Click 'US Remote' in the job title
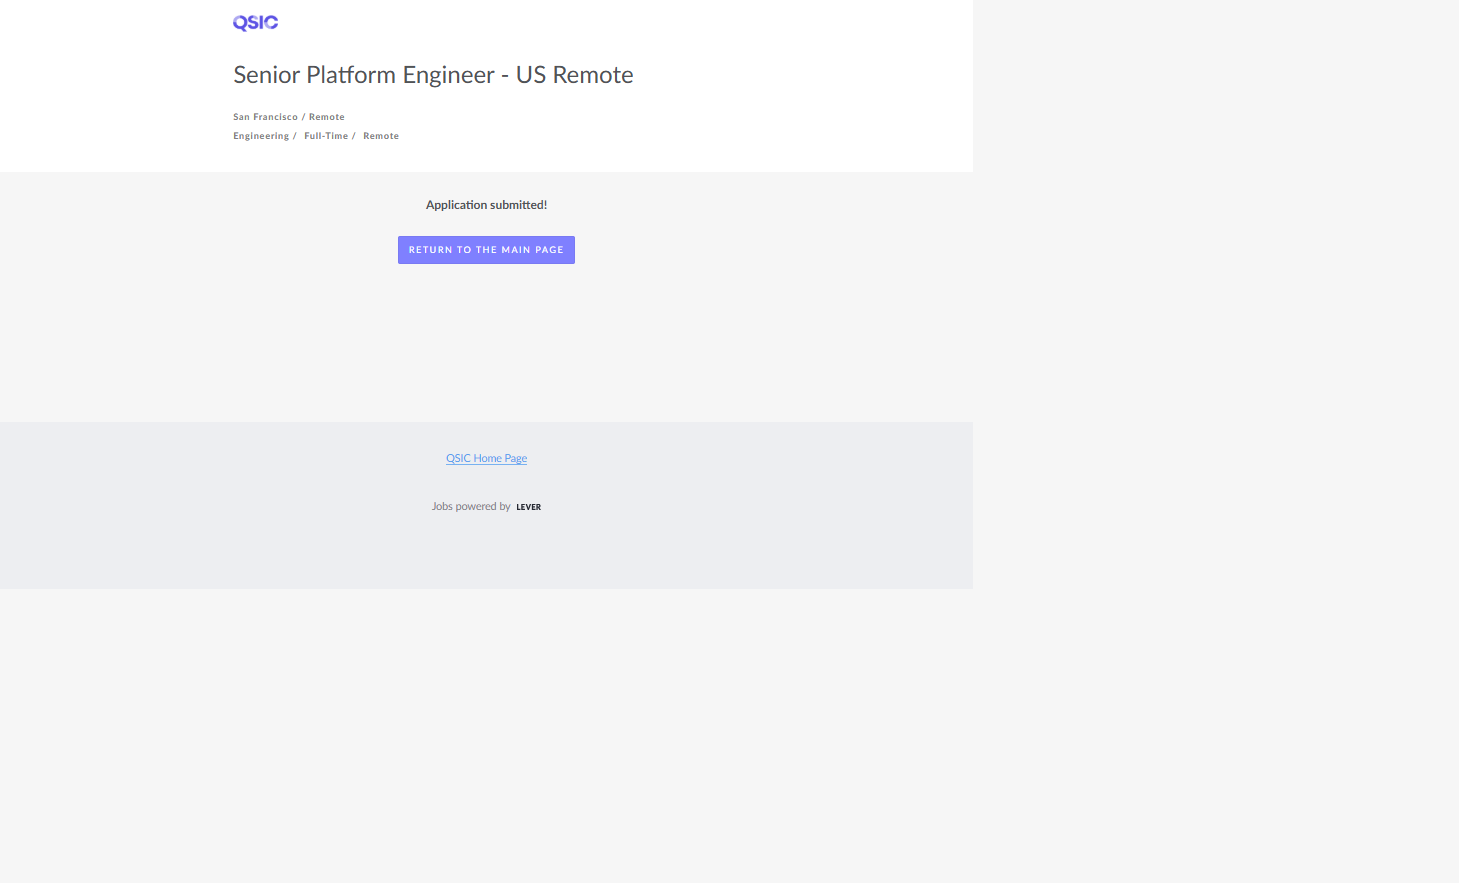This screenshot has width=1459, height=883. click(x=574, y=75)
